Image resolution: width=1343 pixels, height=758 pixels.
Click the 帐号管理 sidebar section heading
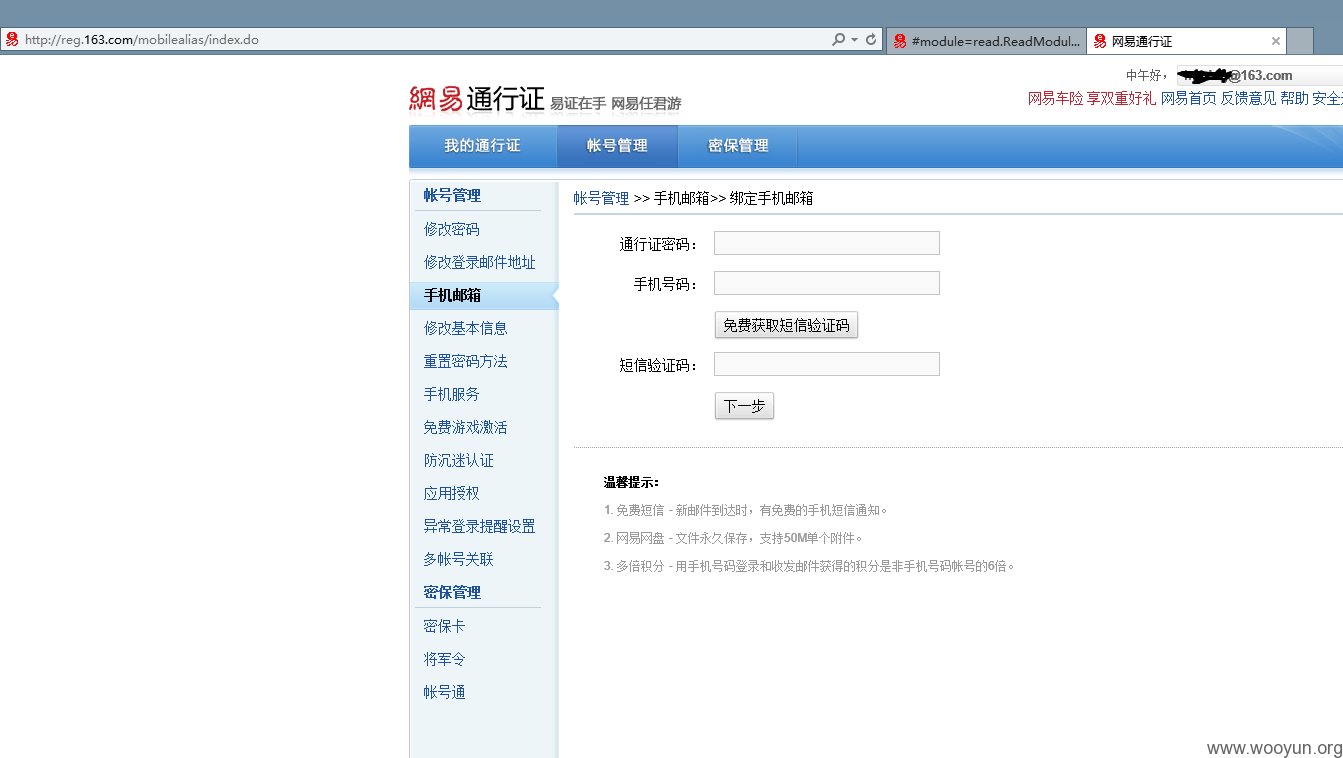452,196
